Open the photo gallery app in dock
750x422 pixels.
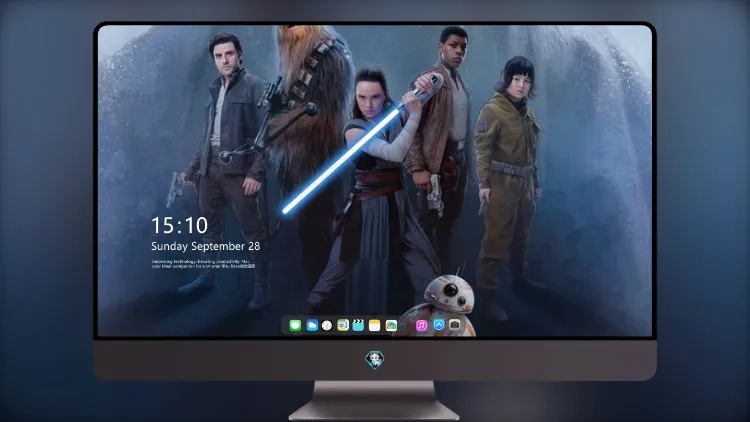tap(391, 326)
